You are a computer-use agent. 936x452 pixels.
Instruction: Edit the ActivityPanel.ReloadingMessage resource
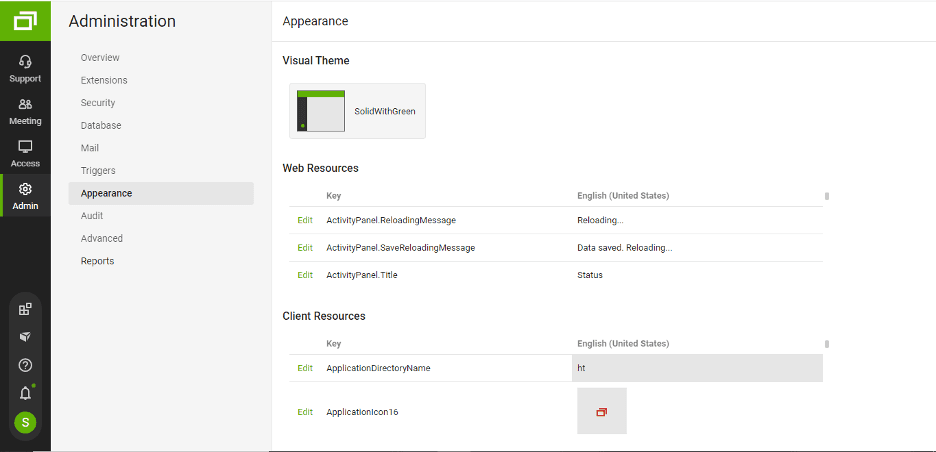click(305, 220)
